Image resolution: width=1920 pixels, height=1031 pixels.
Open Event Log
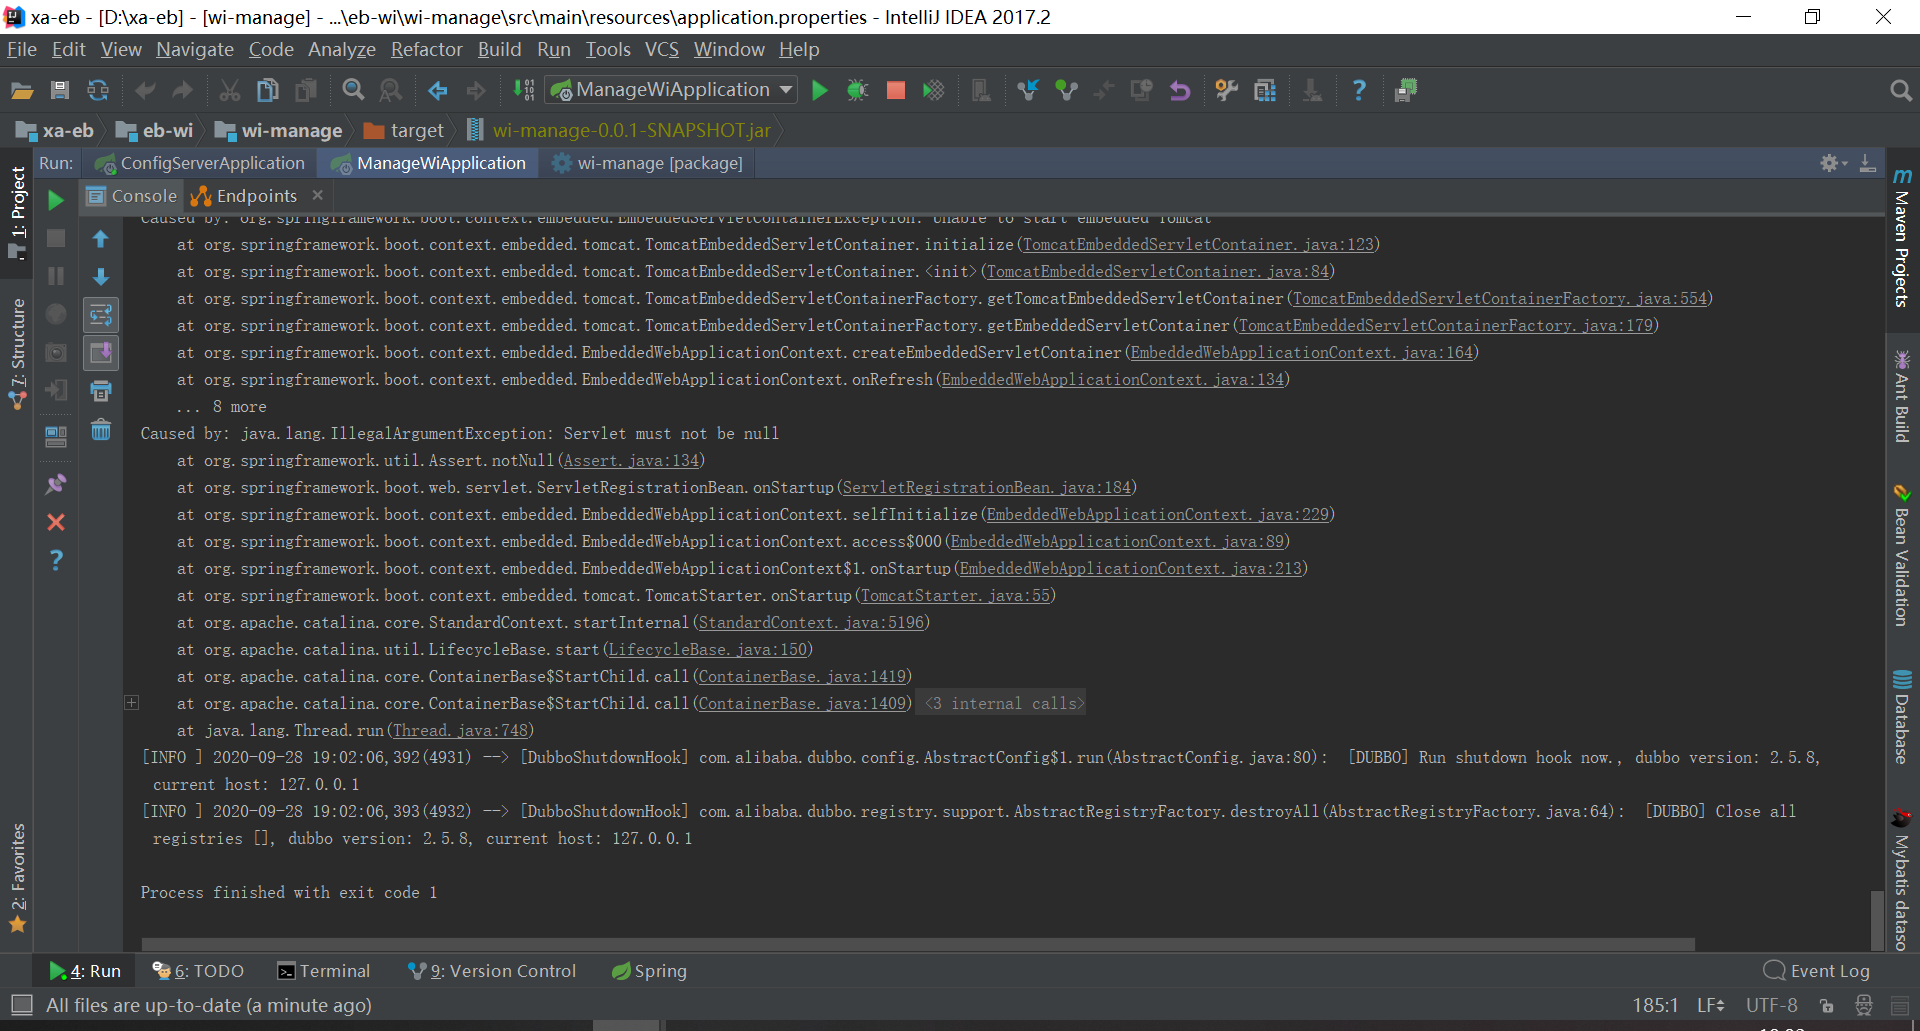point(1816,971)
